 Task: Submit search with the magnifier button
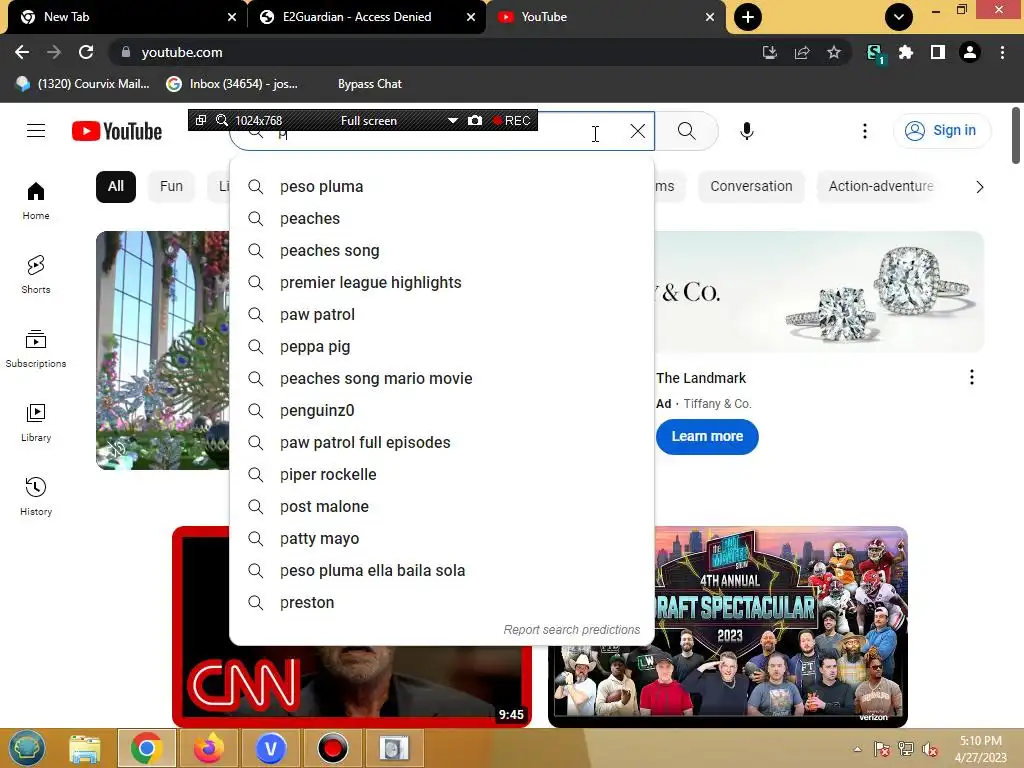686,131
